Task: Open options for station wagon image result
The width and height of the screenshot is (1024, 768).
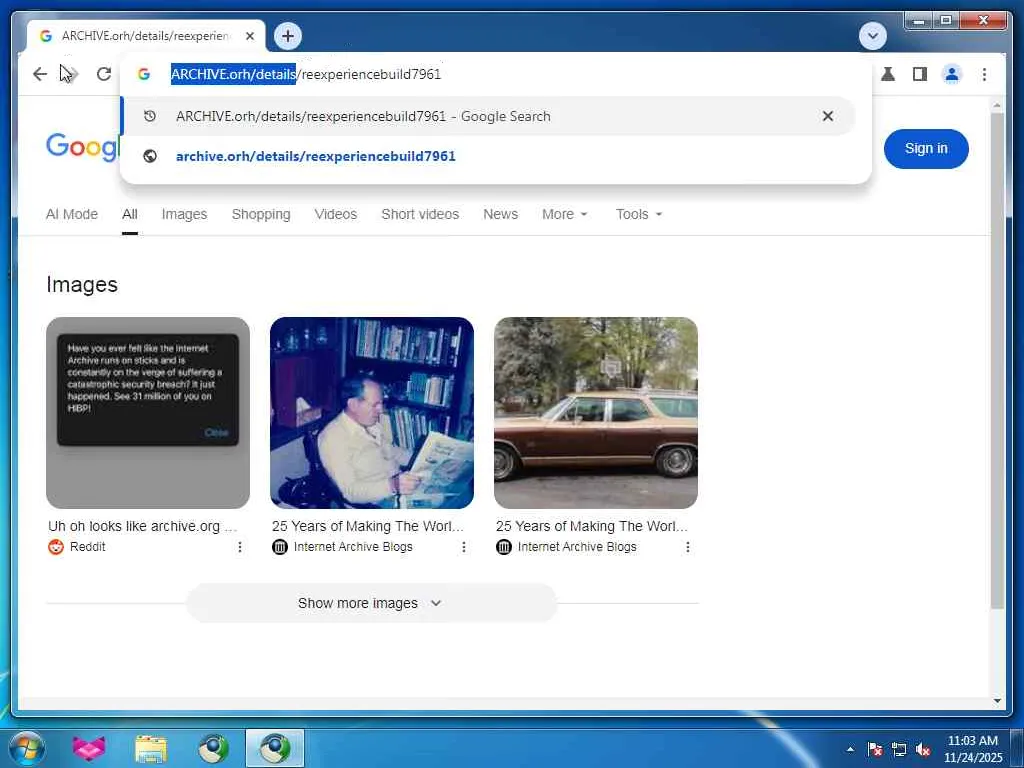Action: (x=688, y=547)
